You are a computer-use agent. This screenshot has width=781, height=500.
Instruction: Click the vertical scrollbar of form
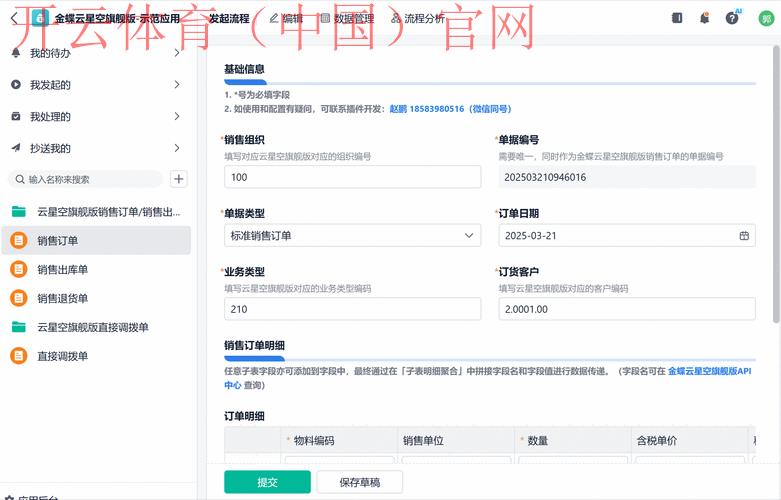pos(776,184)
